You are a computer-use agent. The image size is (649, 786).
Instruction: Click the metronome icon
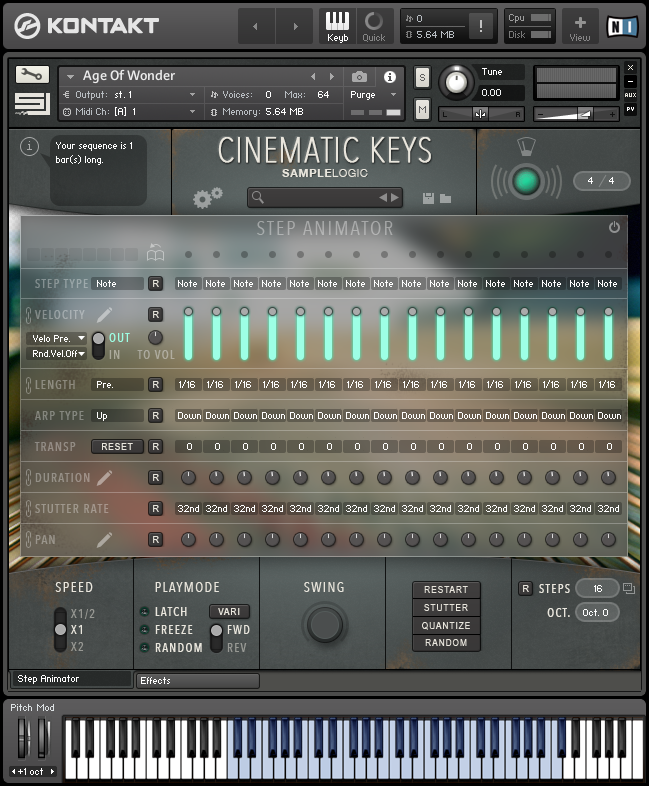pyautogui.click(x=526, y=146)
